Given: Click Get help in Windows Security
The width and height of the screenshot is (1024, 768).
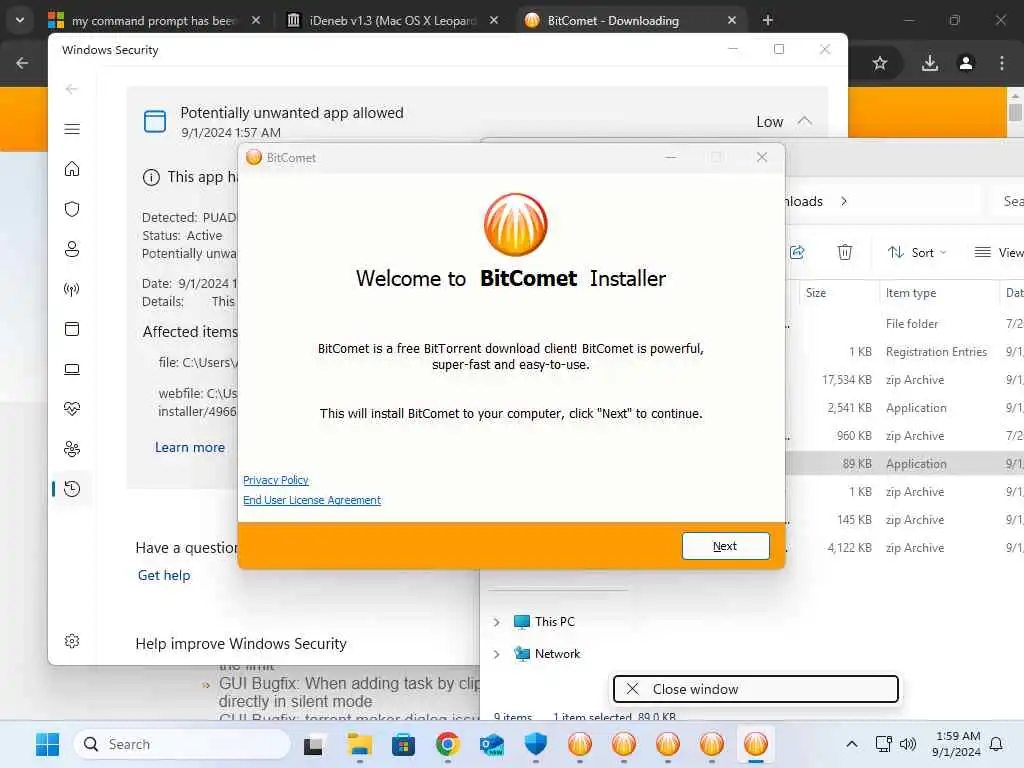Looking at the screenshot, I should click(164, 575).
